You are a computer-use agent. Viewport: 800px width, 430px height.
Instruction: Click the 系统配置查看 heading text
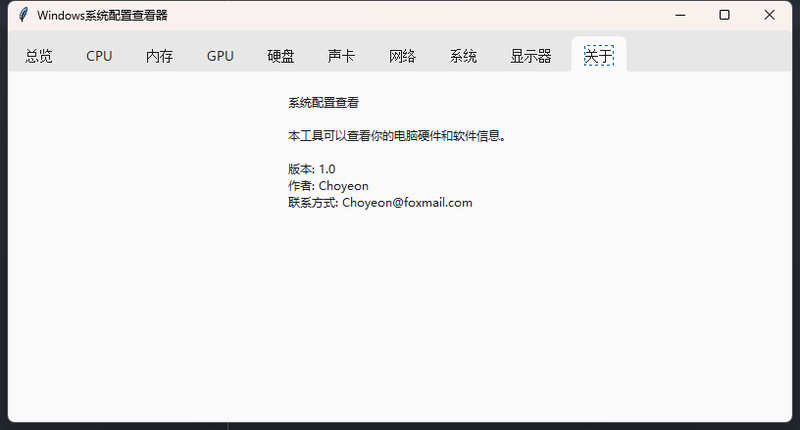pyautogui.click(x=323, y=103)
